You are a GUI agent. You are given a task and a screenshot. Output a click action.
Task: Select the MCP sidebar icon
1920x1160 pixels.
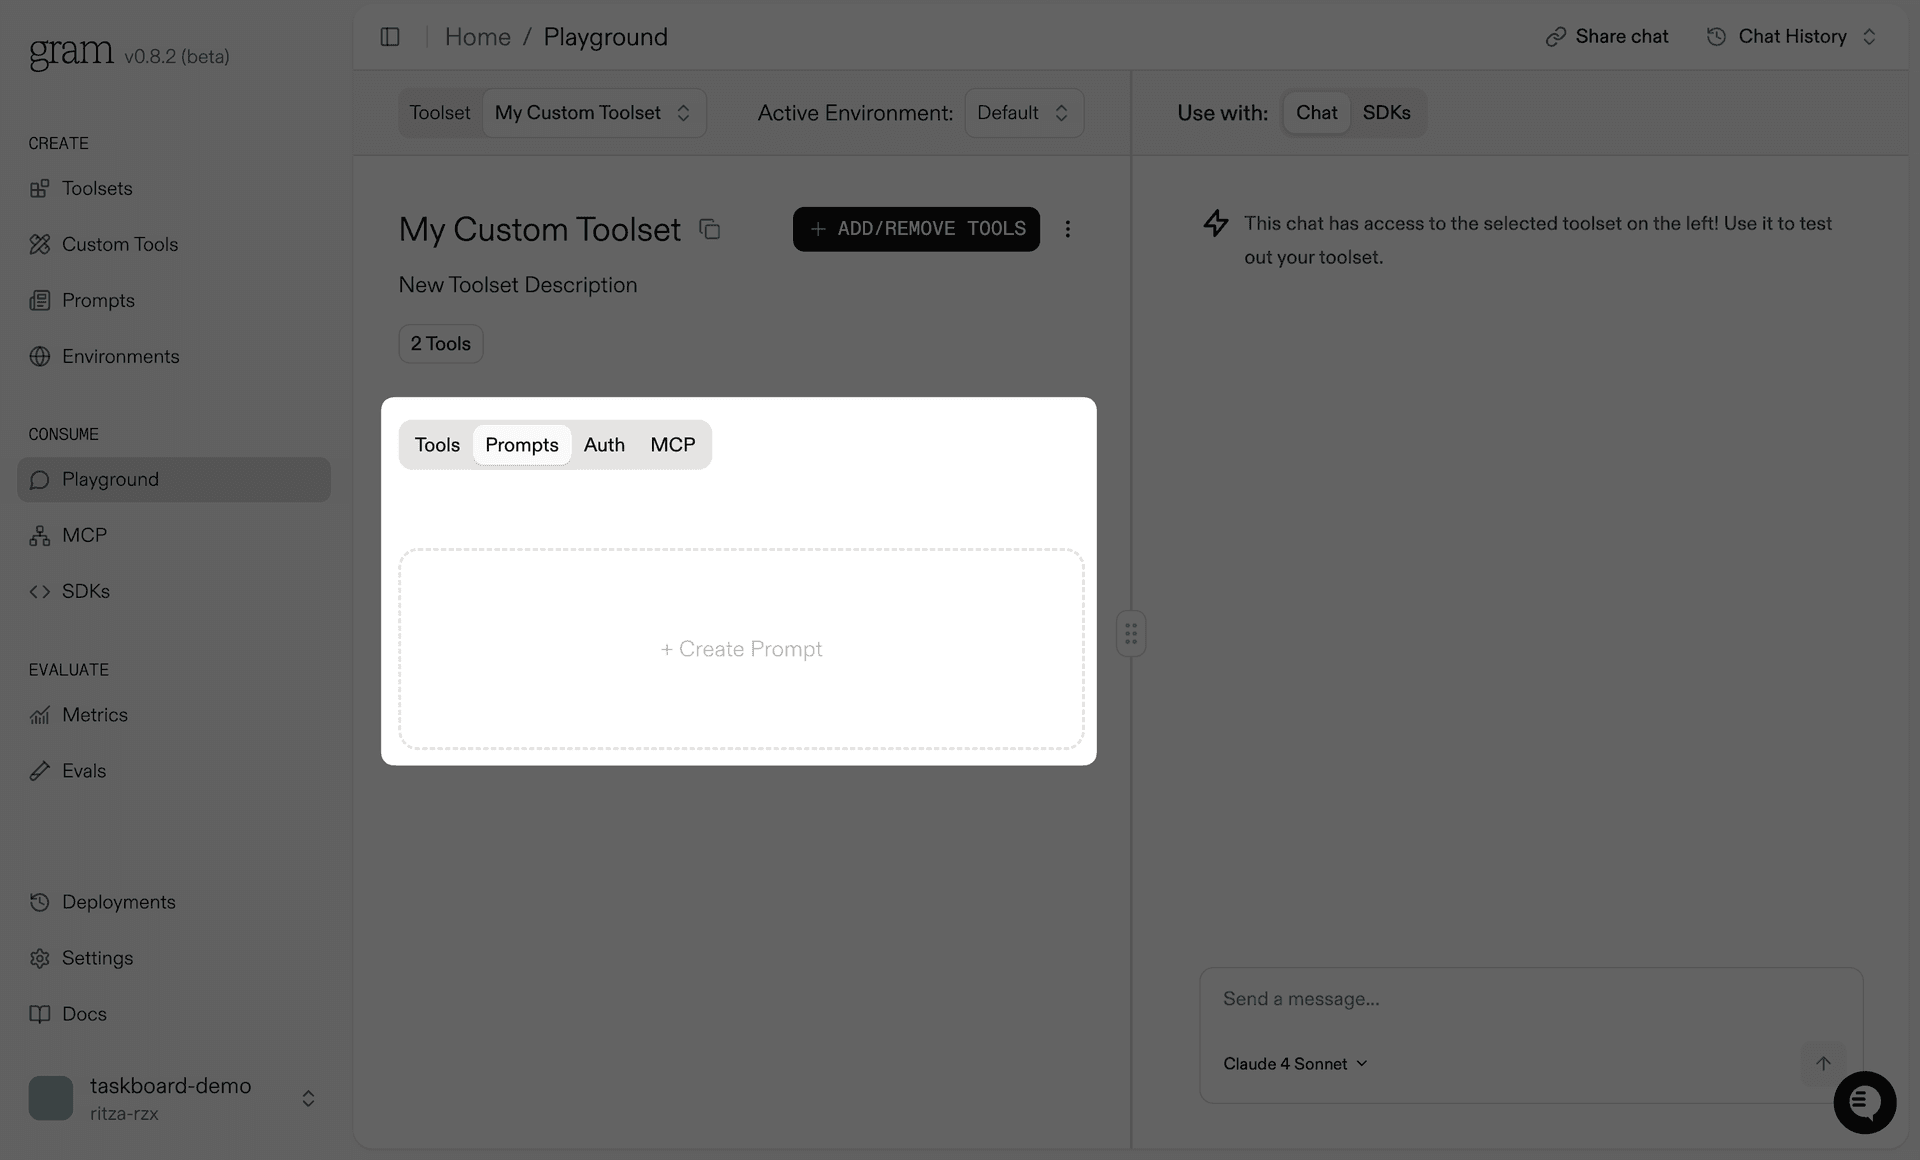[x=40, y=535]
